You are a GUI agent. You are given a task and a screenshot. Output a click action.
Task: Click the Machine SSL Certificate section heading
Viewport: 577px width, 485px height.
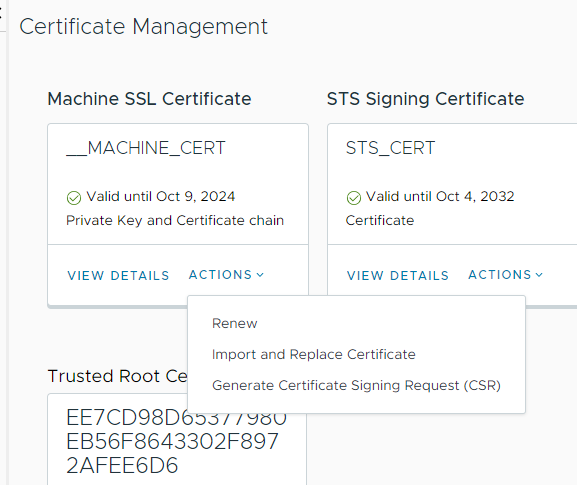point(149,99)
